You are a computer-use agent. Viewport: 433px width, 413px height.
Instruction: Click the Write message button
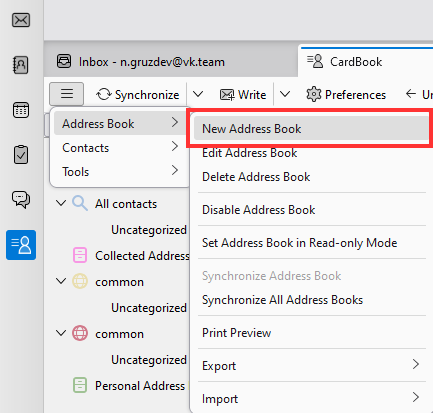243,95
